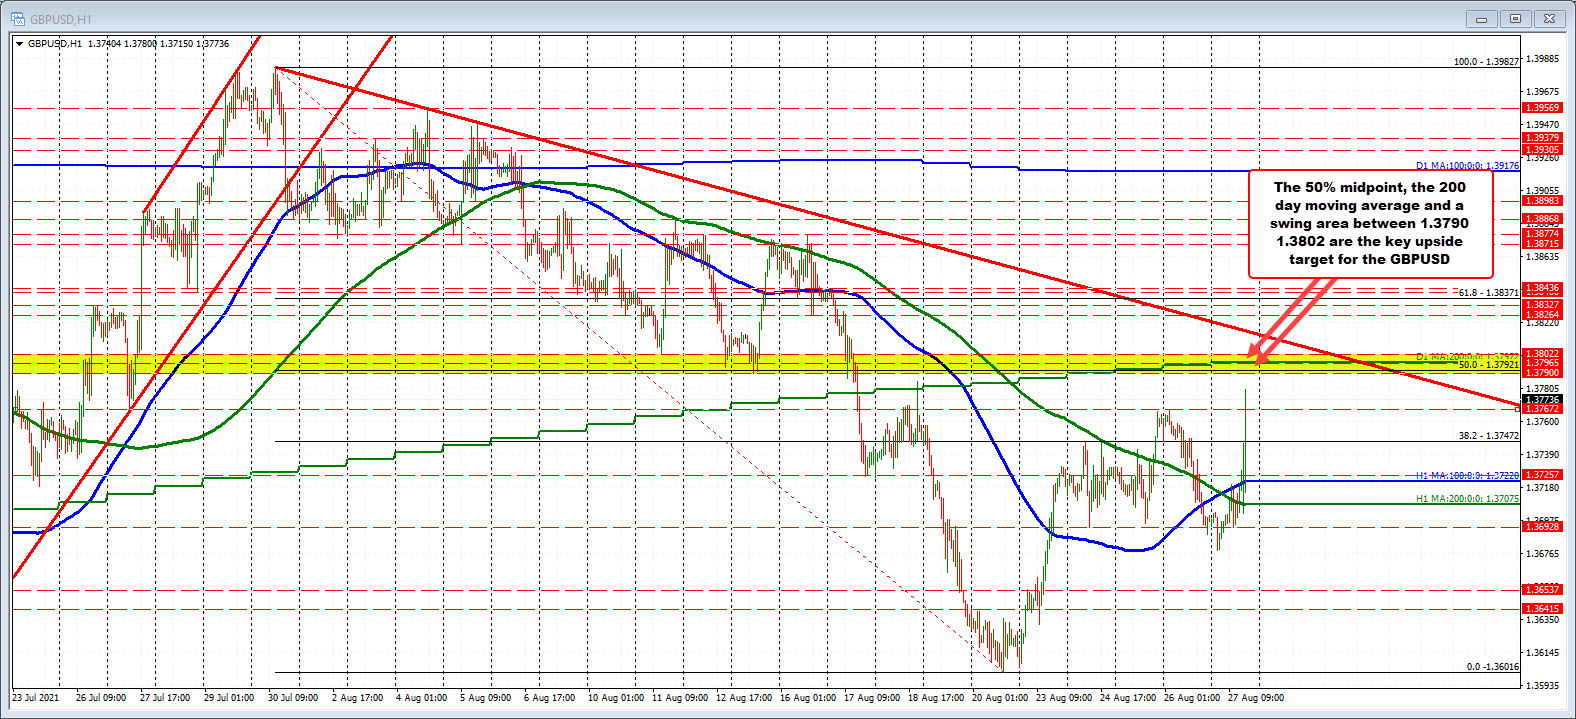Viewport: 1576px width, 719px height.
Task: Select the 27 Aug 09:00 time axis label
Action: pyautogui.click(x=1256, y=698)
